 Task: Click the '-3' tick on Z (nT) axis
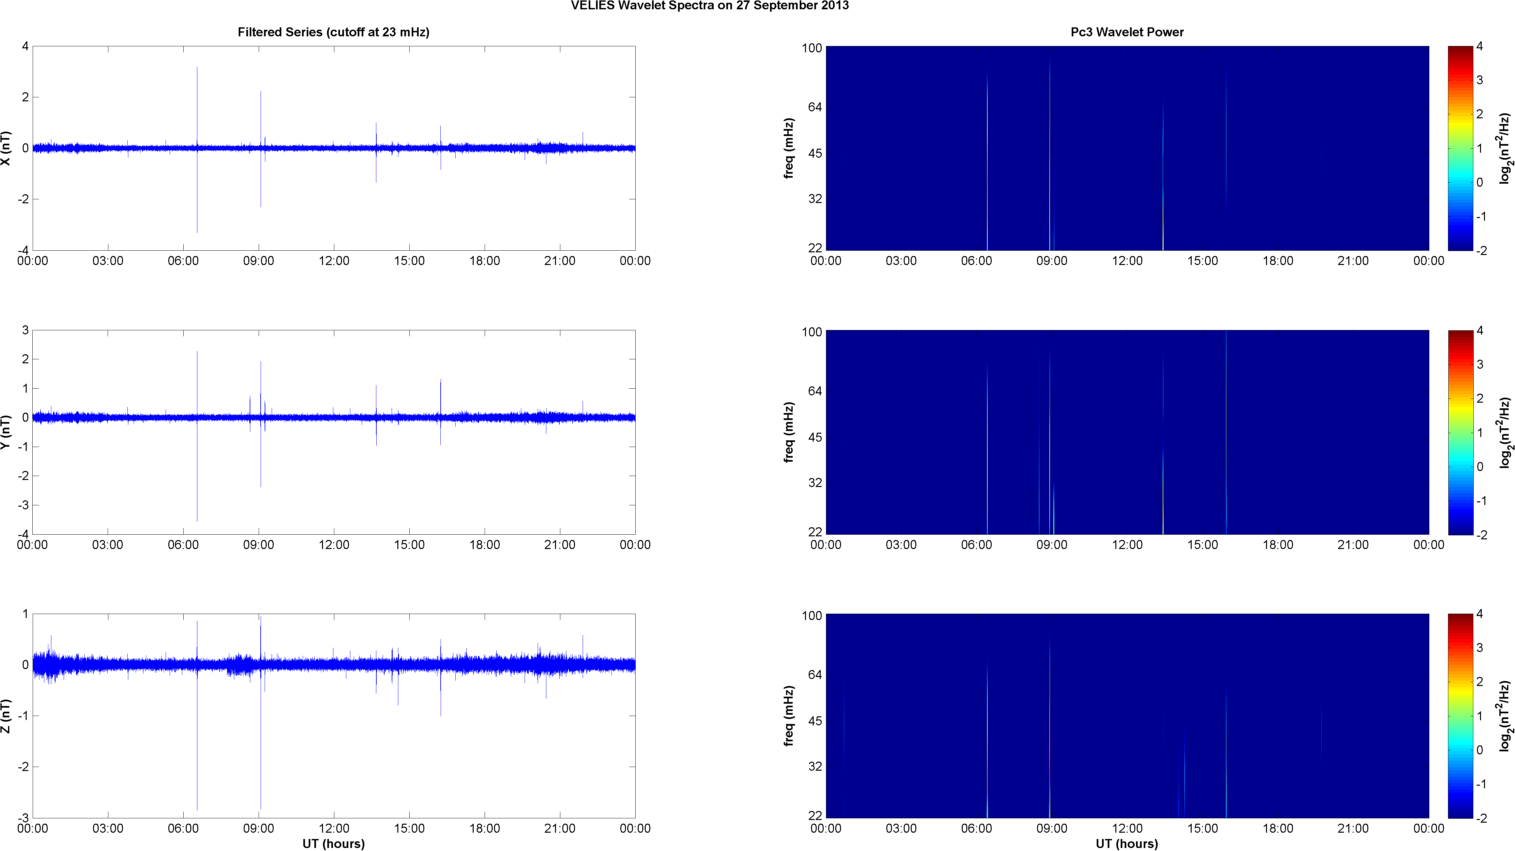[23, 819]
